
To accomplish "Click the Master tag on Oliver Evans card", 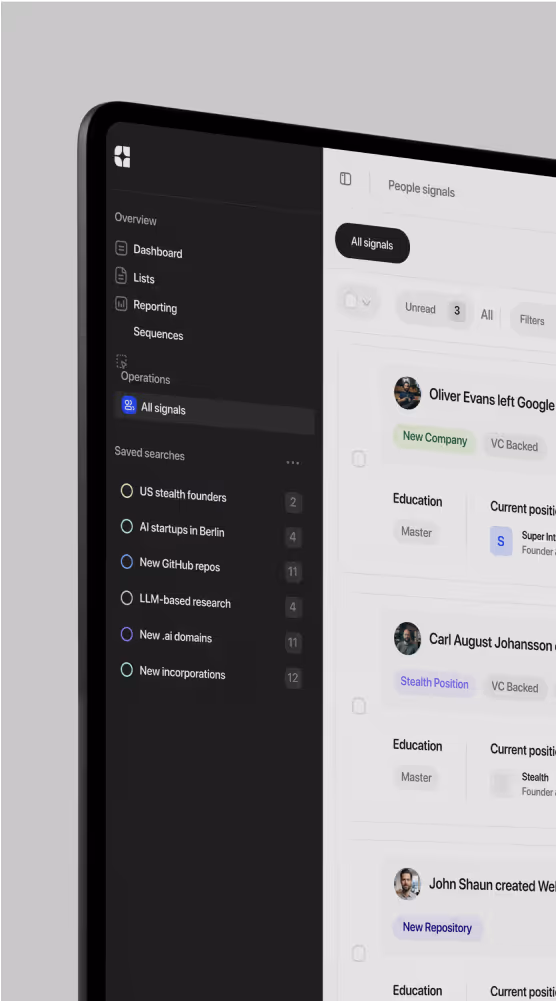I will pos(416,532).
